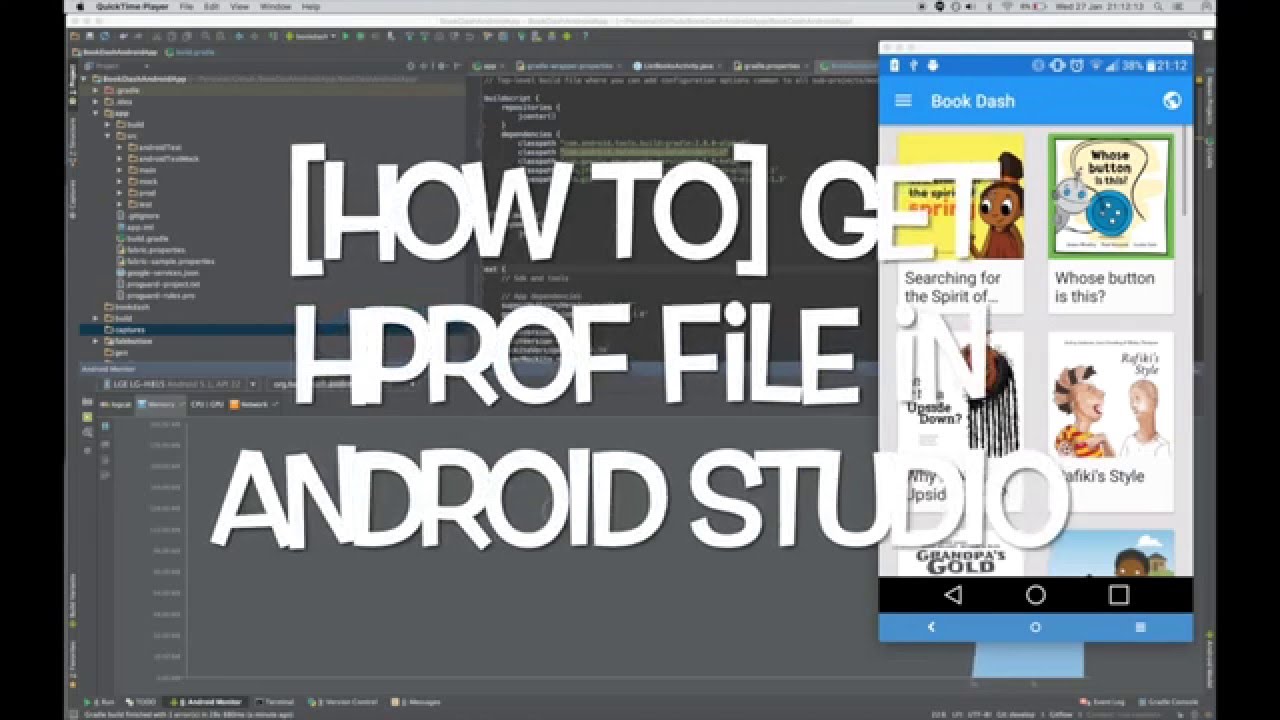The image size is (1280, 720).
Task: Expand the androidTest folder
Action: pos(120,147)
